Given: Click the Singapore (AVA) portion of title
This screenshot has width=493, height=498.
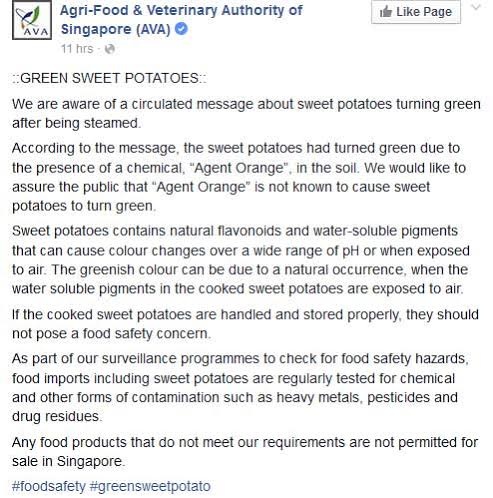Looking at the screenshot, I should pos(116,29).
